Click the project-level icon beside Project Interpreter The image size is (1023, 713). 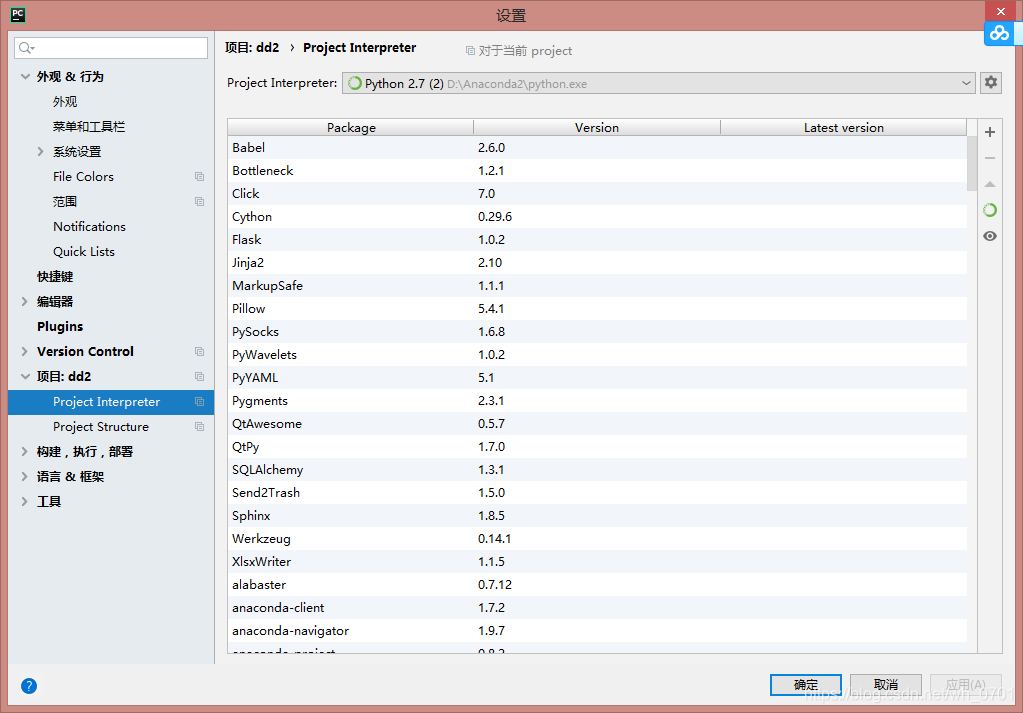point(200,402)
